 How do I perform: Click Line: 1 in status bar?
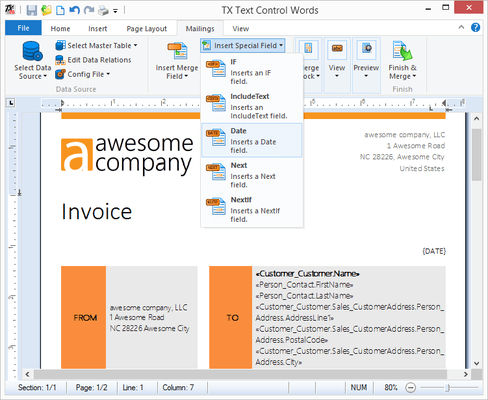(x=133, y=388)
